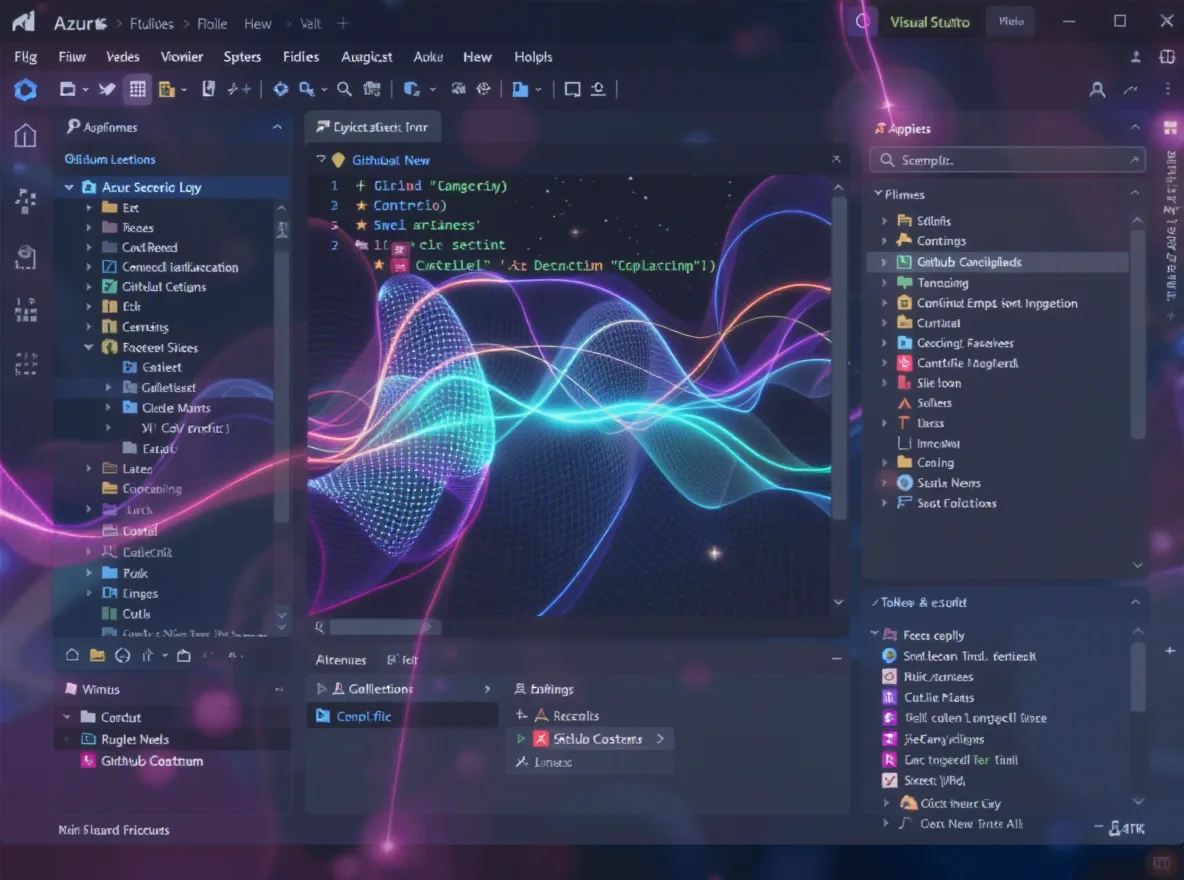Viewport: 1184px width, 880px height.
Task: Open the Holpls menu
Action: [533, 57]
